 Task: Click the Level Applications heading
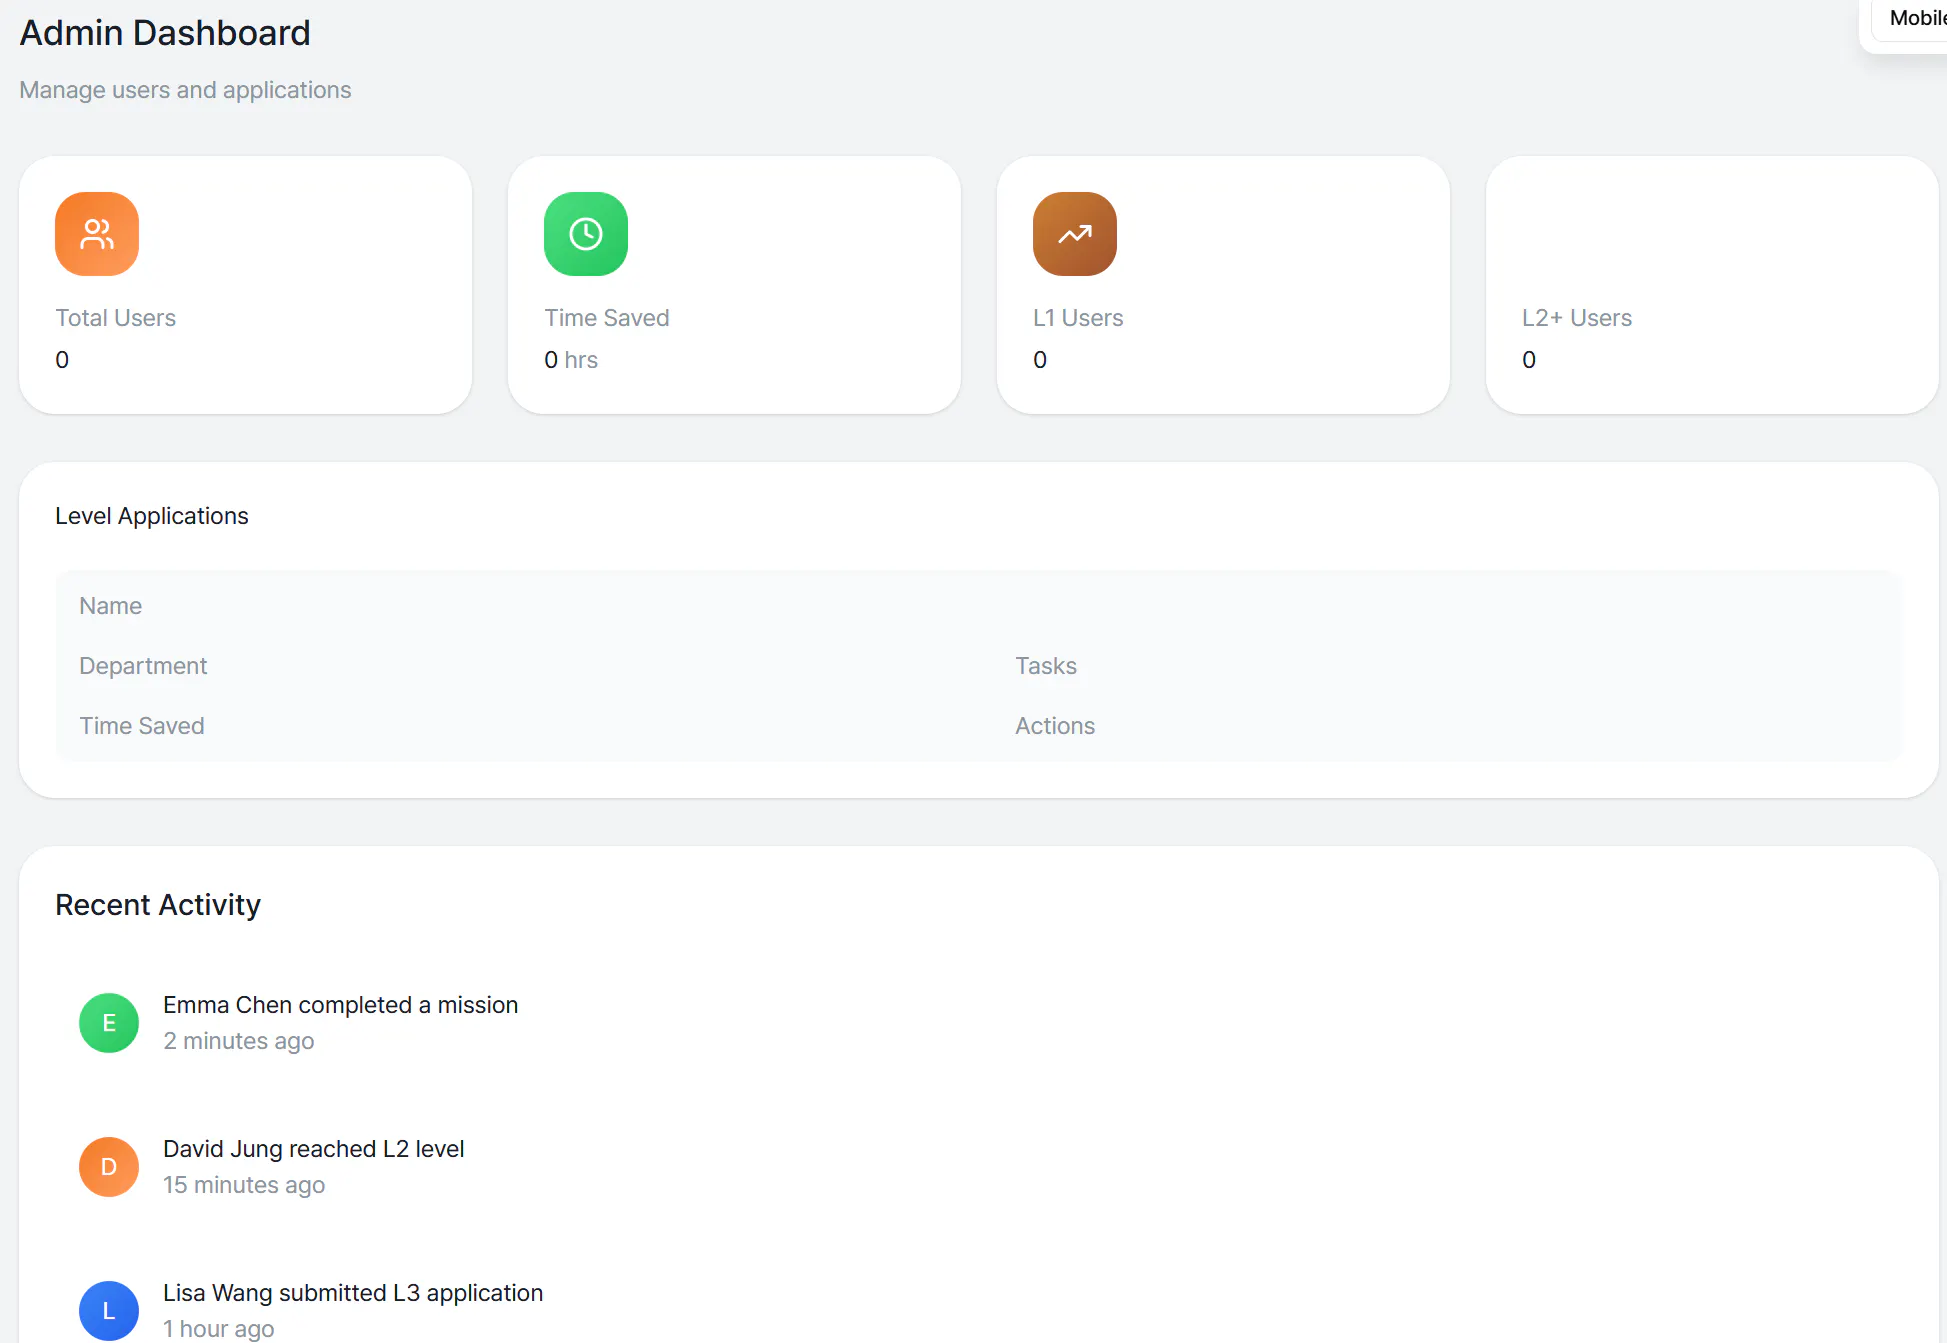coord(152,516)
